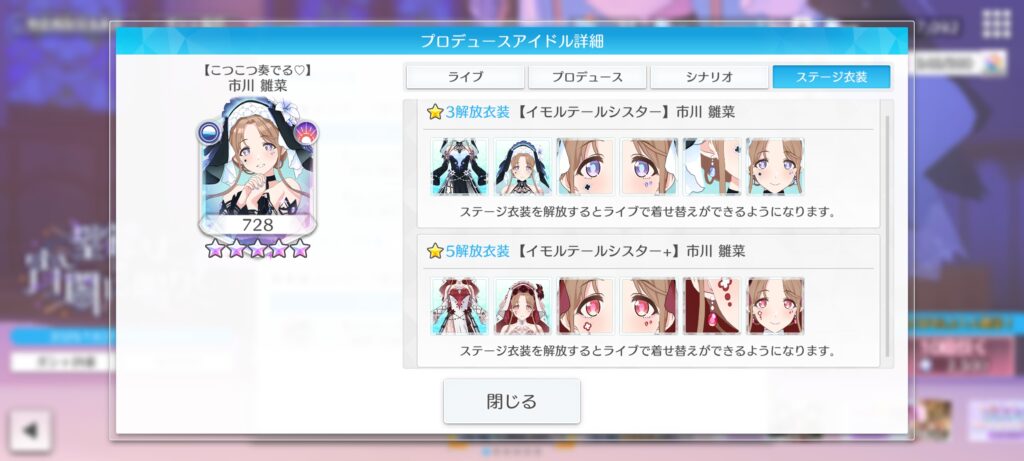The image size is (1024, 461).
Task: Select the black full-body sister costume icon
Action: 459,167
